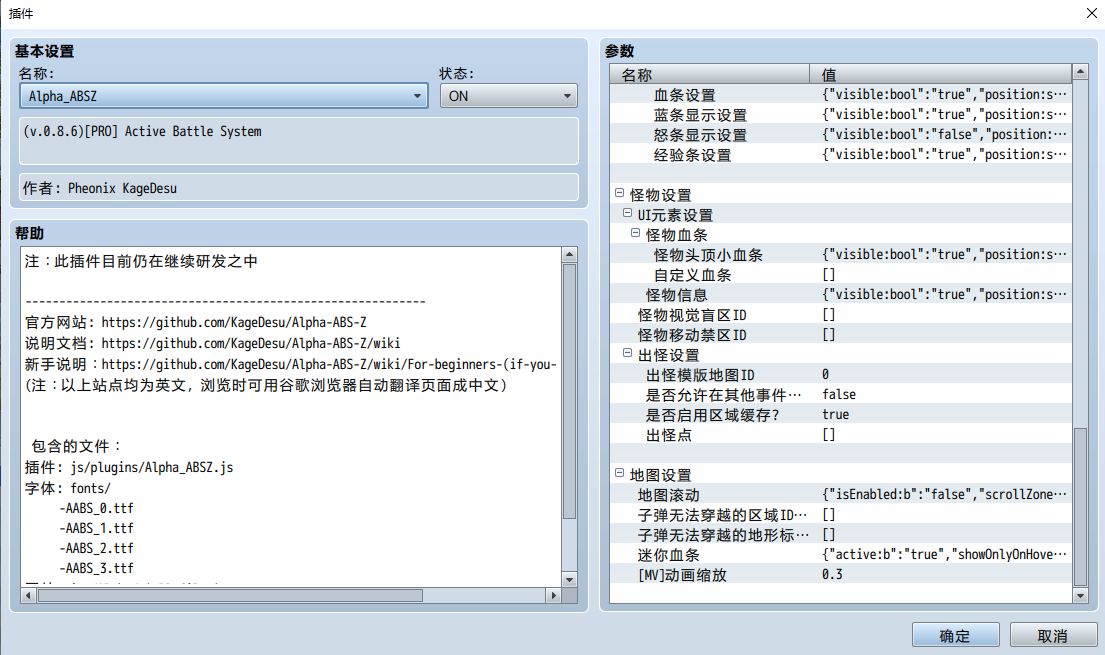Select the 地图滚动 parameter row
Image resolution: width=1105 pixels, height=655 pixels.
[x=841, y=494]
